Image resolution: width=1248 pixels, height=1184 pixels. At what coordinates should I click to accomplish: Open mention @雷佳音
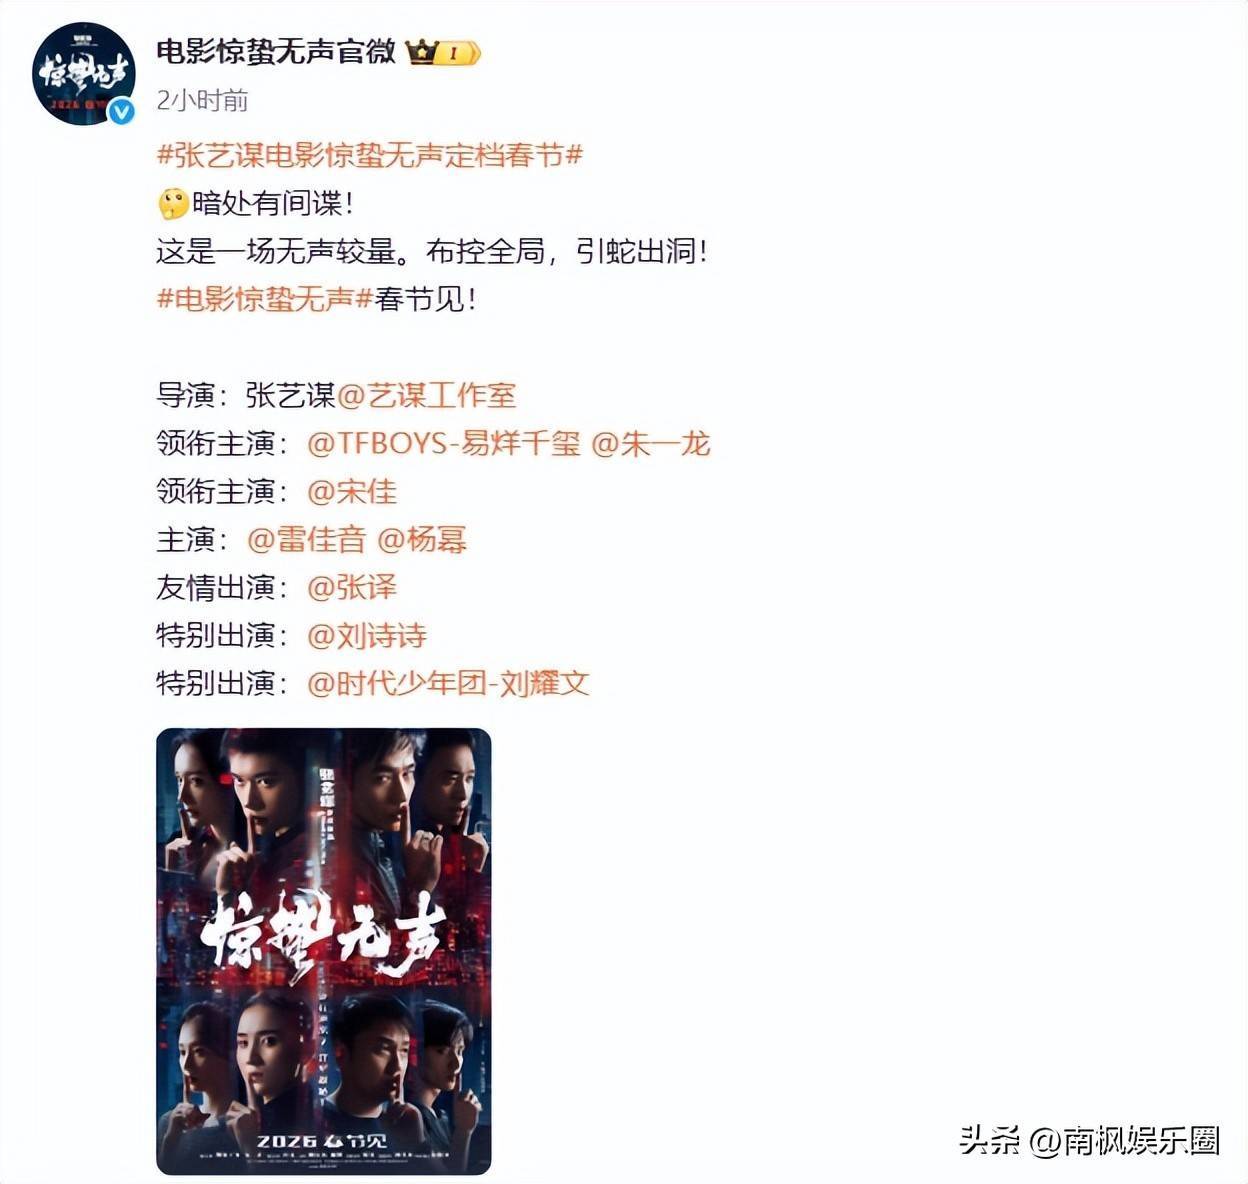coord(307,539)
